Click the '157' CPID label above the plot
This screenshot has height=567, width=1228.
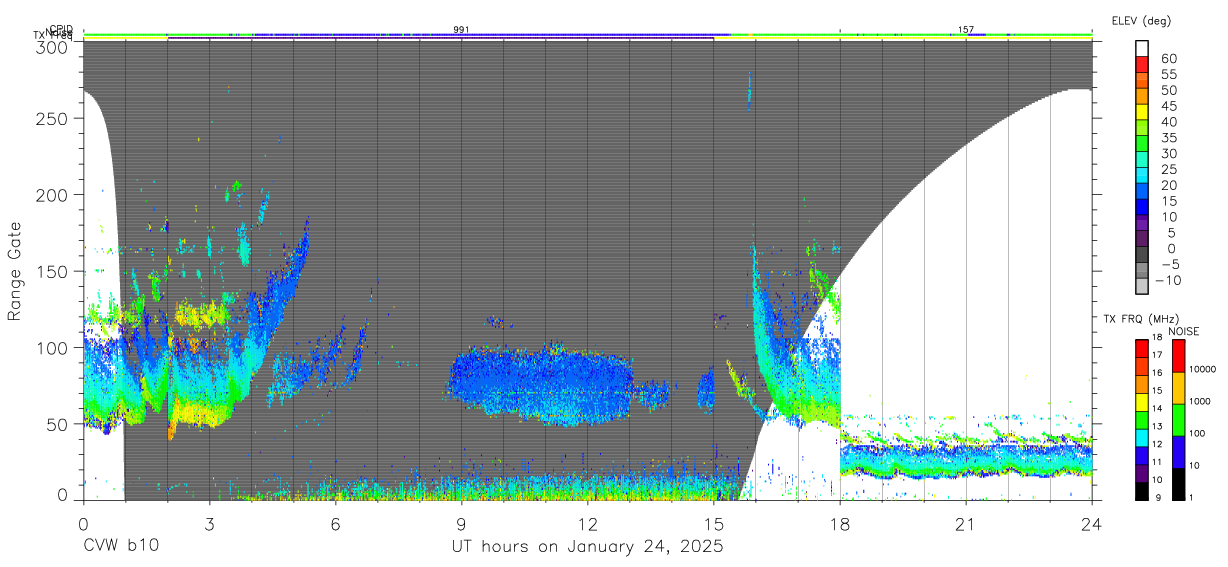point(965,30)
